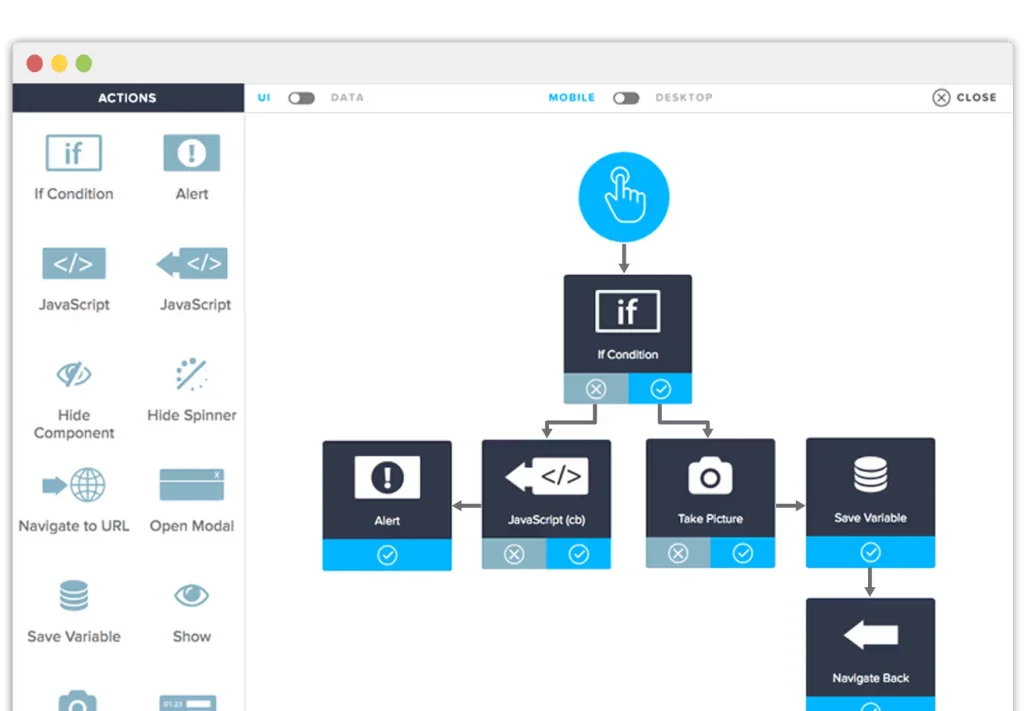Viewport: 1024px width, 711px height.
Task: Select Save Variable in Actions panel
Action: pos(73,597)
